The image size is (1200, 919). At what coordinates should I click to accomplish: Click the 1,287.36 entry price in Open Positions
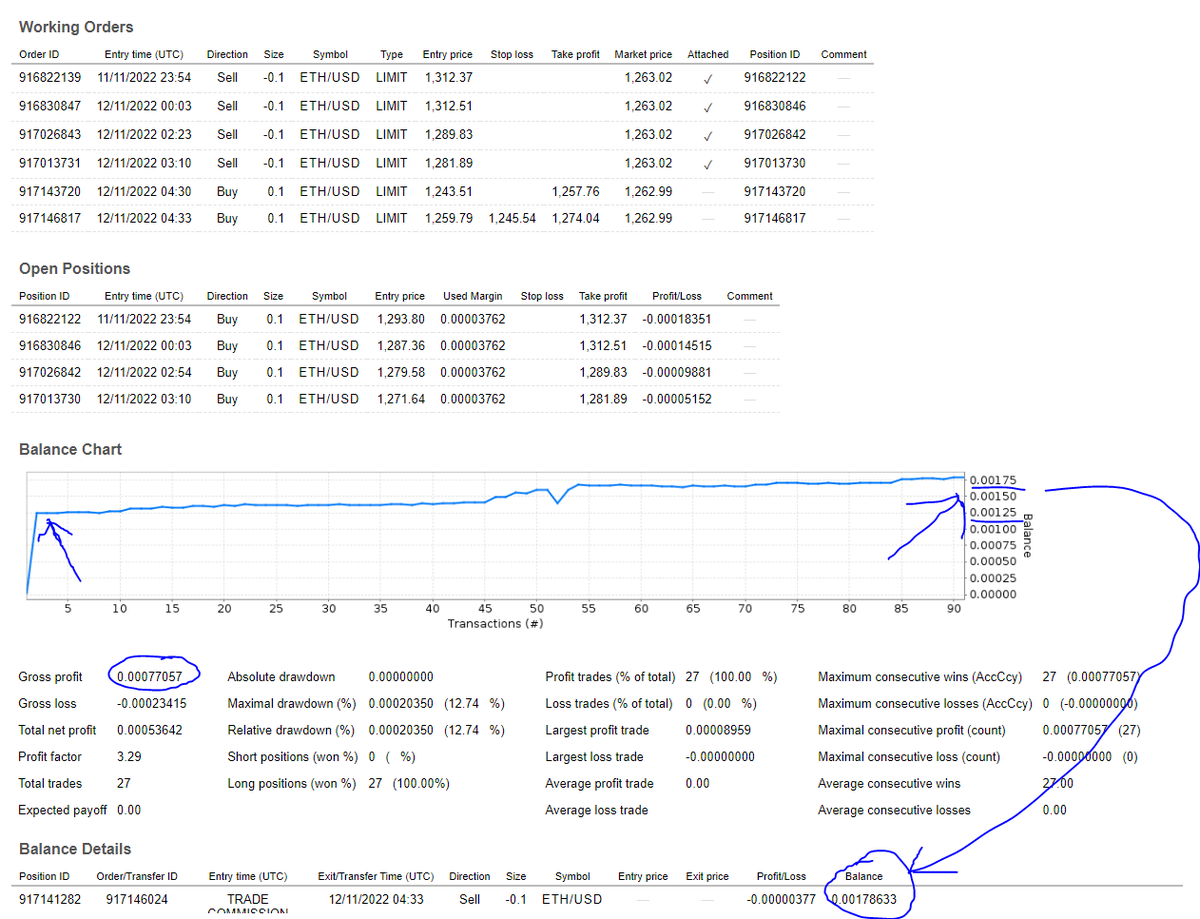tap(401, 345)
